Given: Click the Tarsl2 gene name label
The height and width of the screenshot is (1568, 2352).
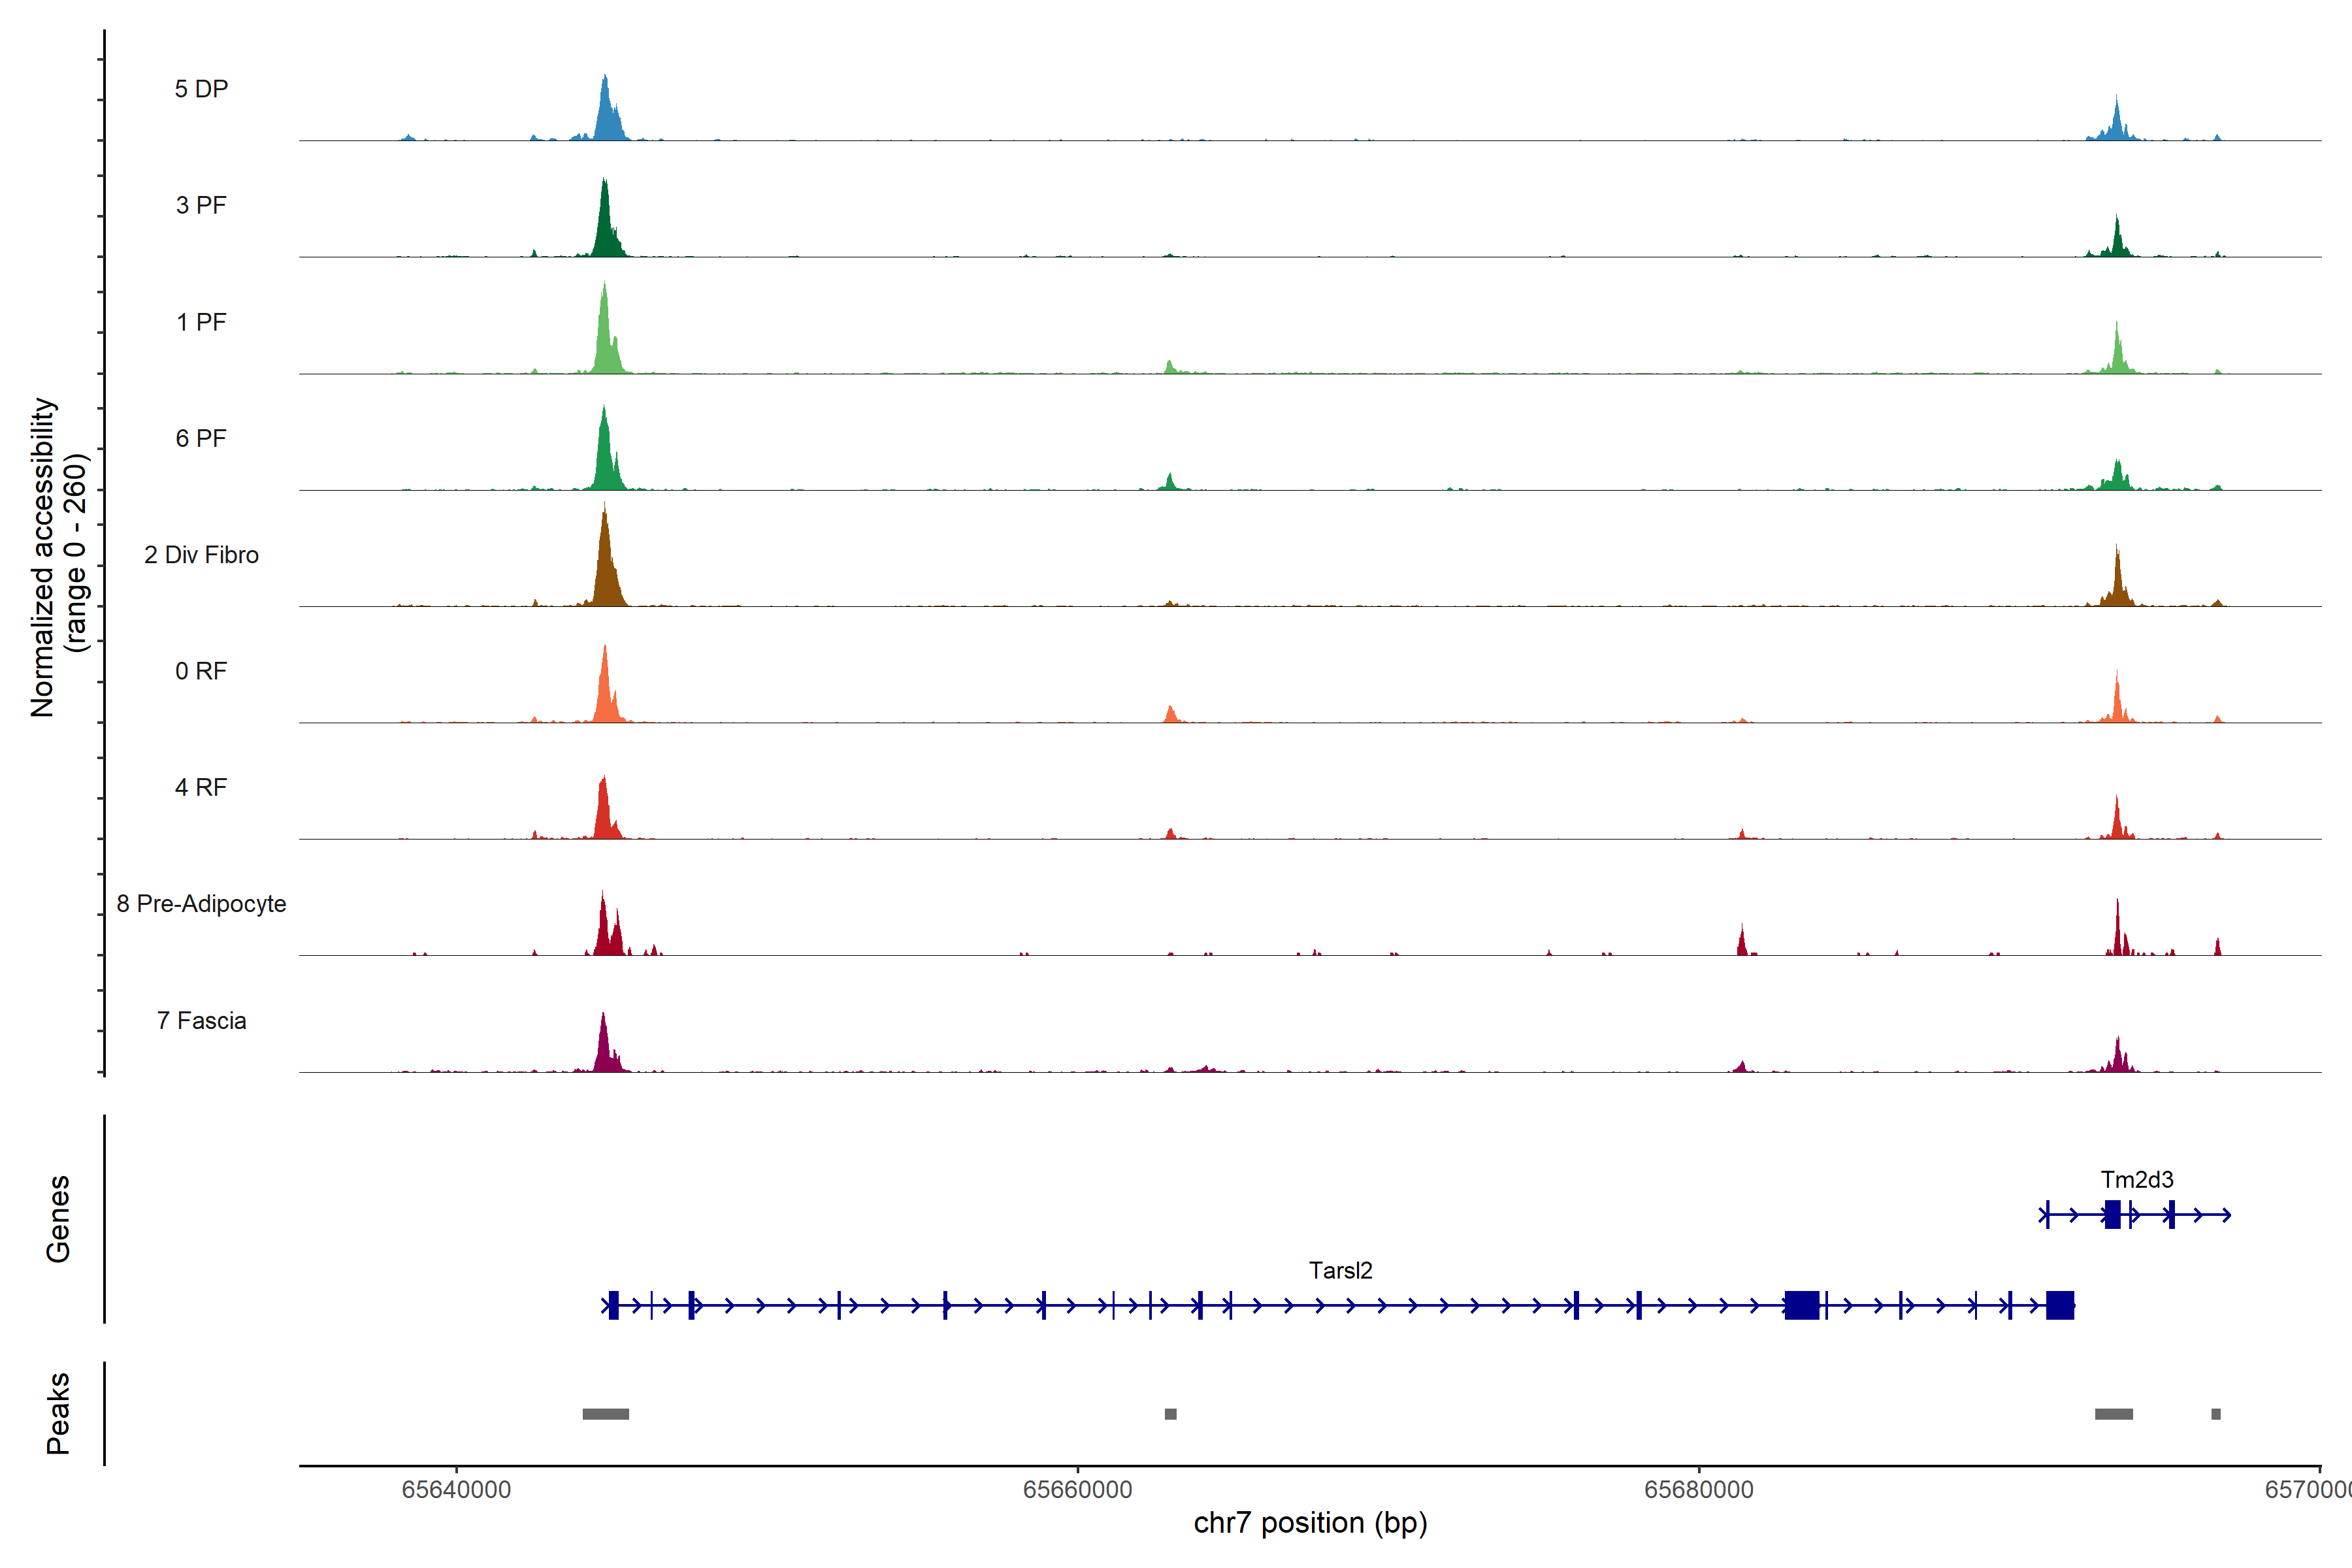Looking at the screenshot, I should pos(1340,1271).
